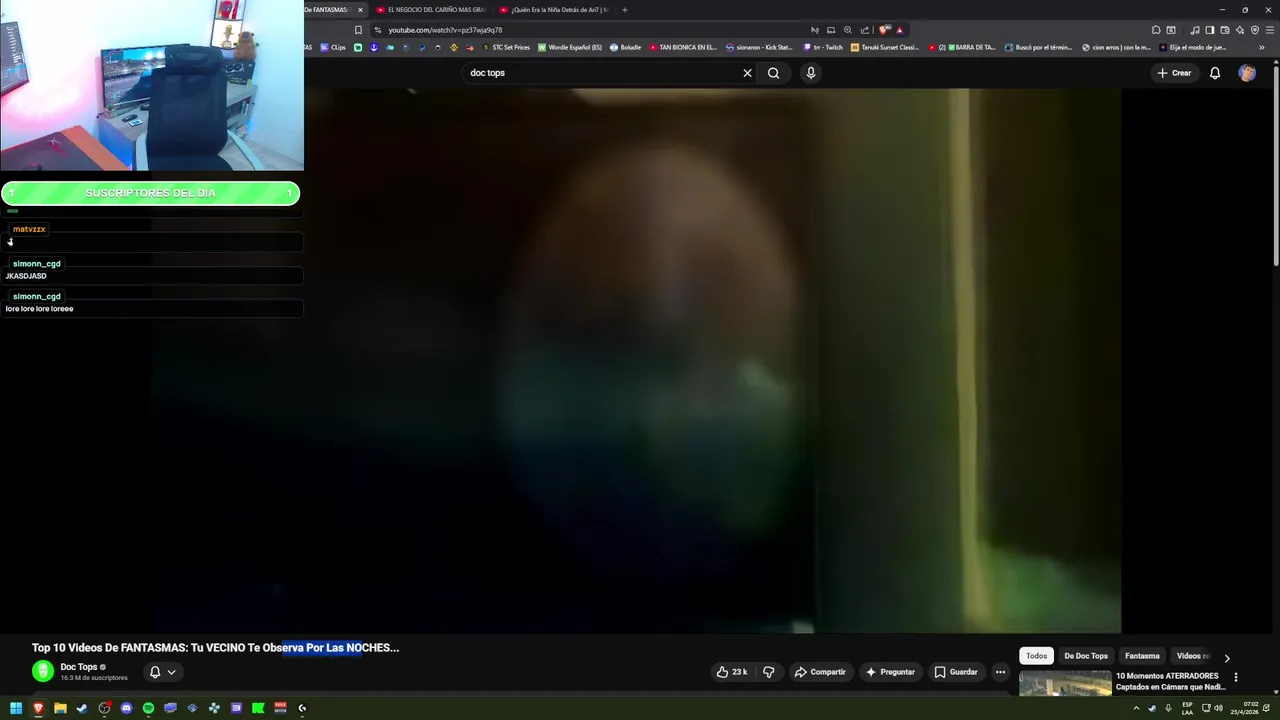Open Brave Shields lion icon
Image resolution: width=1280 pixels, height=720 pixels.
pyautogui.click(x=884, y=30)
